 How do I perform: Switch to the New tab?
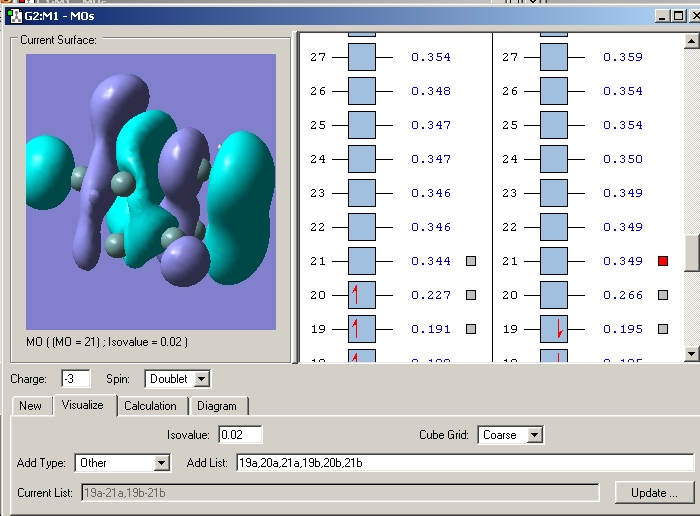pos(30,406)
